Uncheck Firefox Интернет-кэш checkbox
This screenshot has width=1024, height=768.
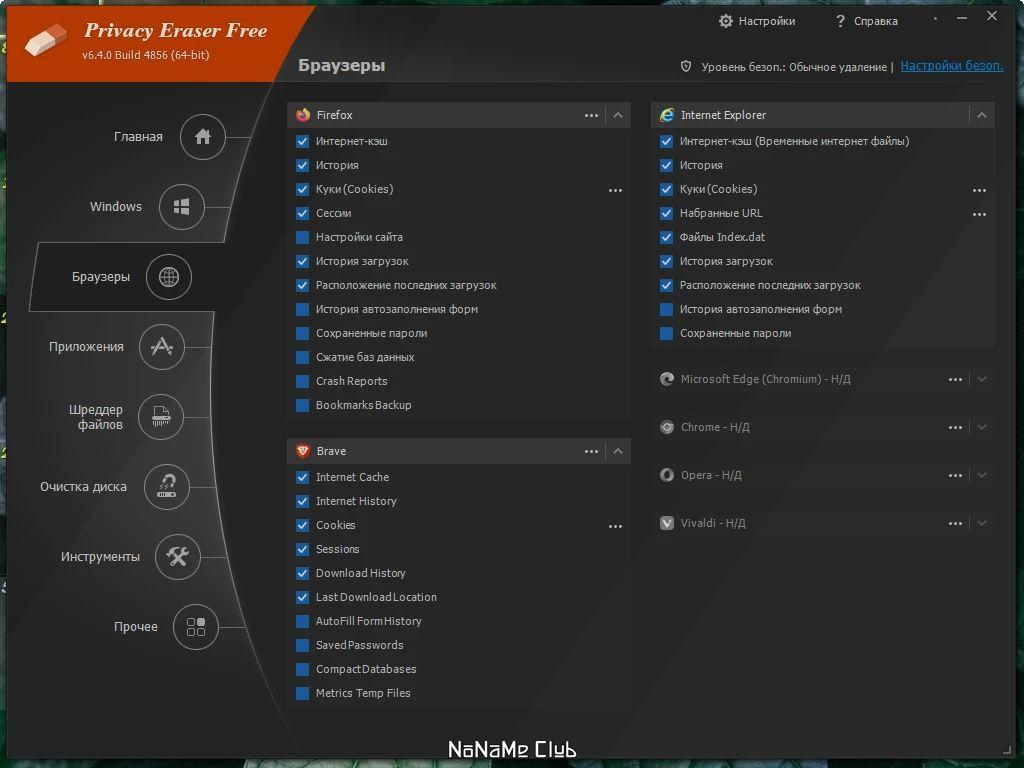pos(302,141)
